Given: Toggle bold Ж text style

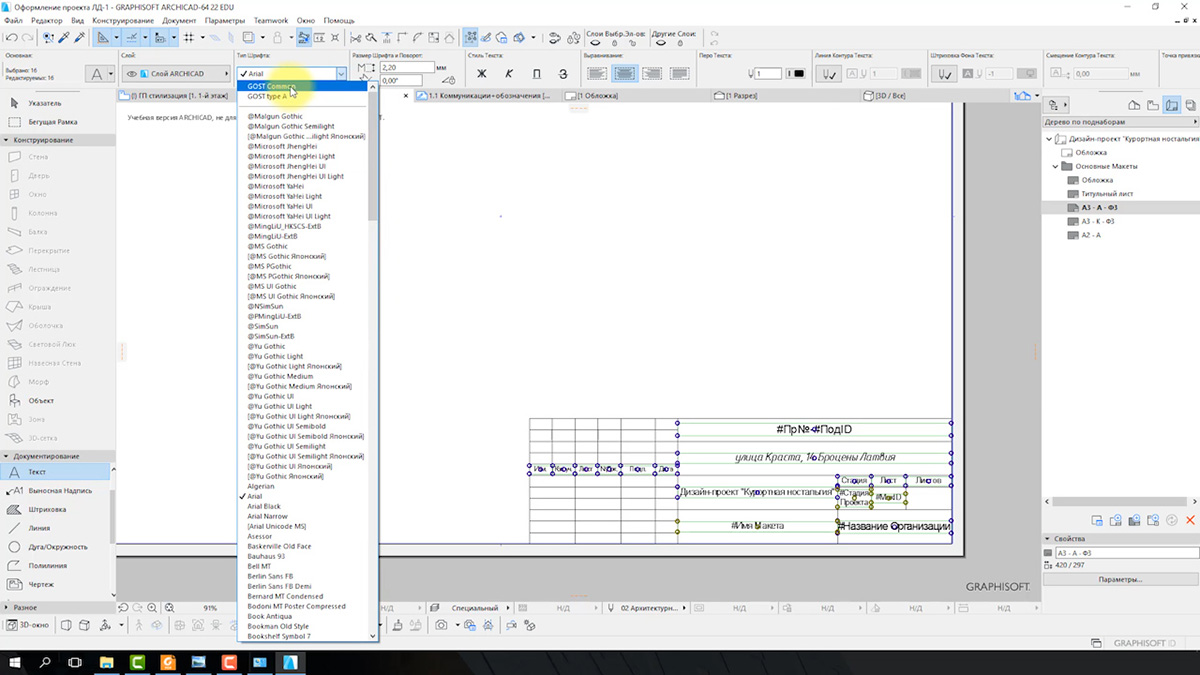Looking at the screenshot, I should click(481, 74).
